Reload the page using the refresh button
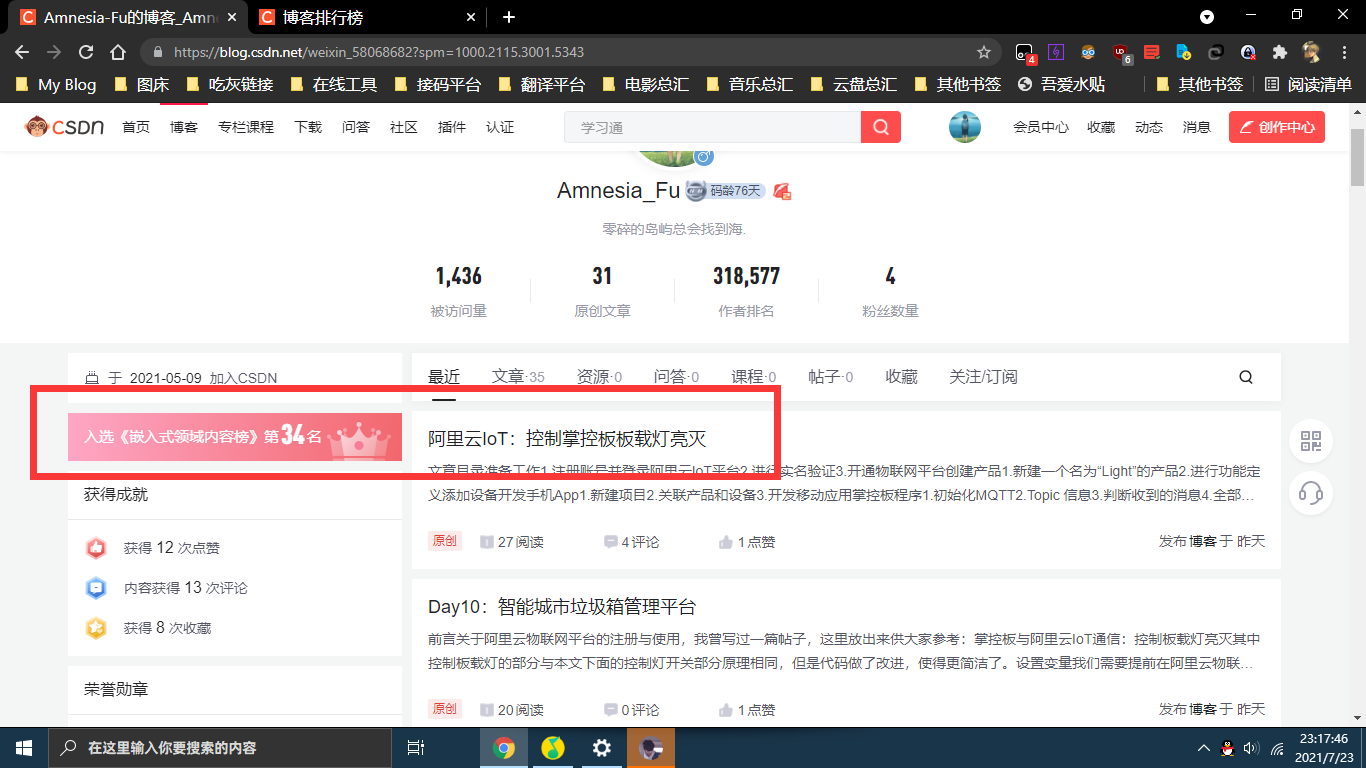Viewport: 1366px width, 768px height. tap(86, 52)
